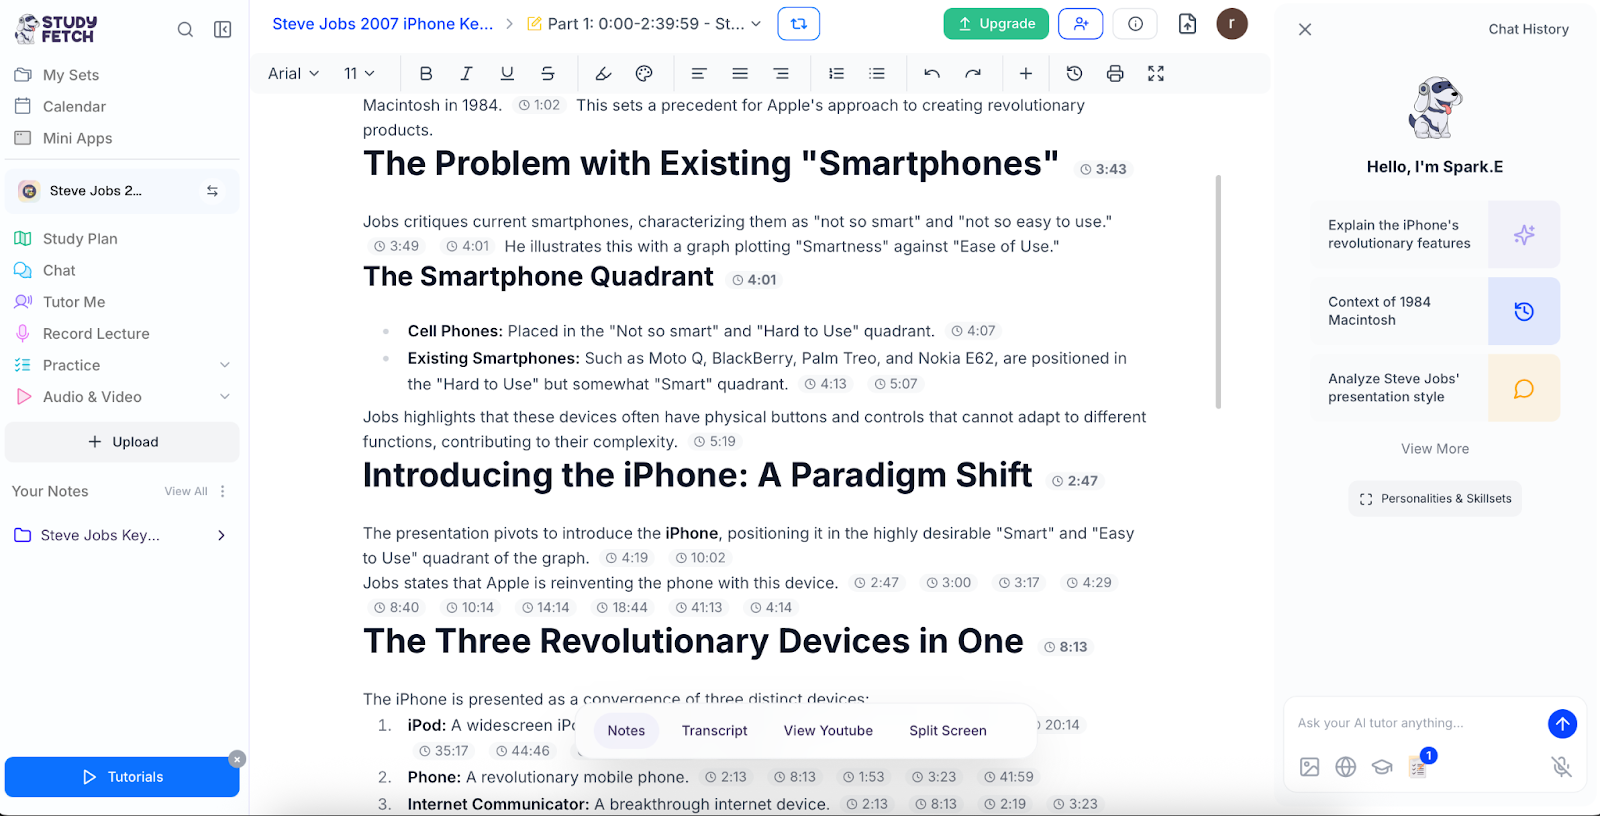
Task: Select Explain the iPhone's revolutionary features
Action: [1435, 234]
